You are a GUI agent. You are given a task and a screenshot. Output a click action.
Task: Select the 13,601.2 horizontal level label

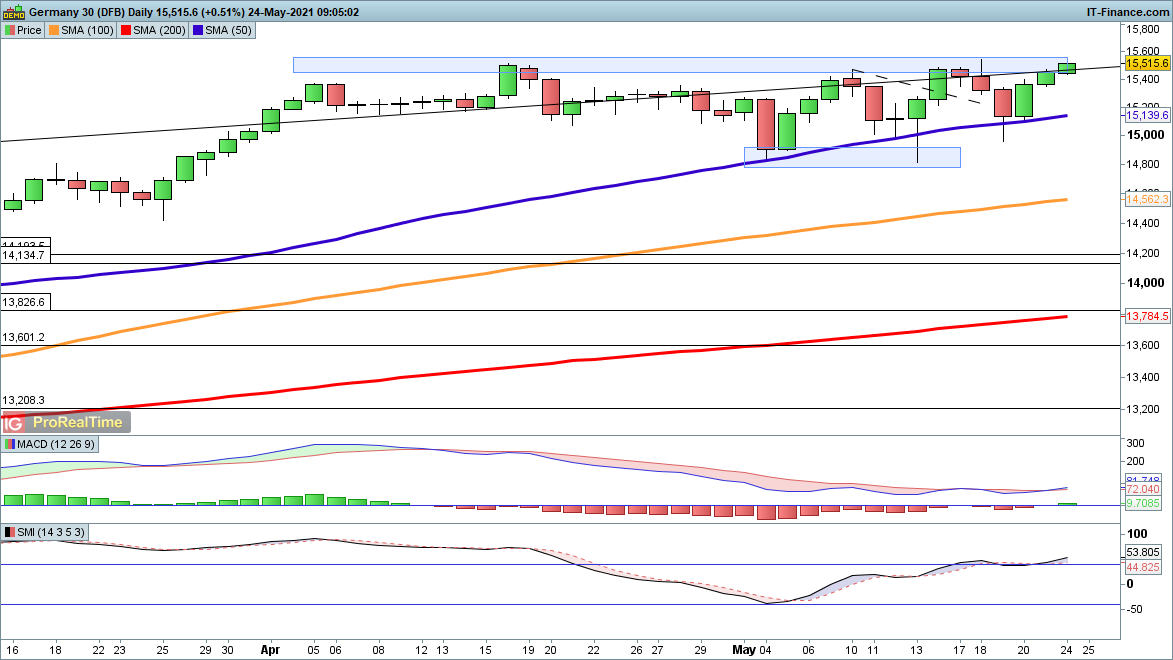[23, 337]
